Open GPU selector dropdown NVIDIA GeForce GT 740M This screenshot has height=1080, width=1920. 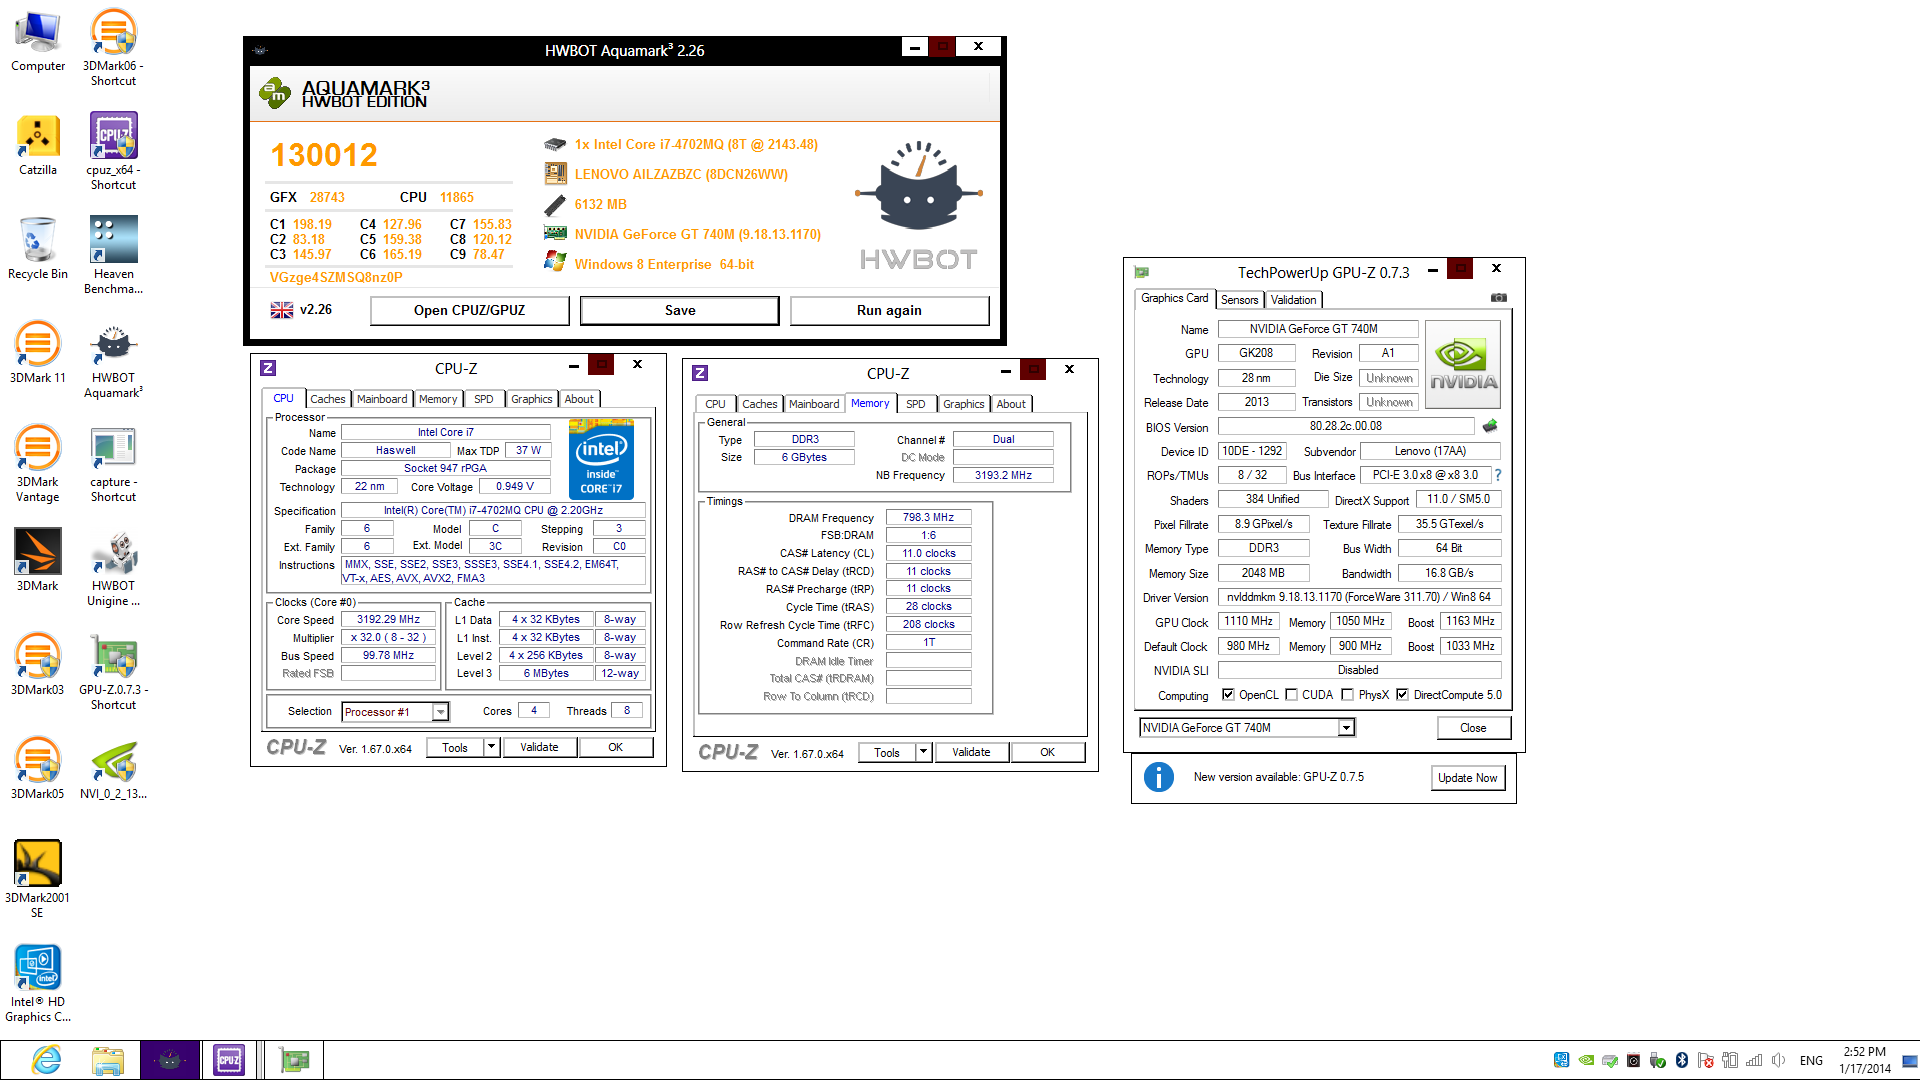pyautogui.click(x=1346, y=728)
